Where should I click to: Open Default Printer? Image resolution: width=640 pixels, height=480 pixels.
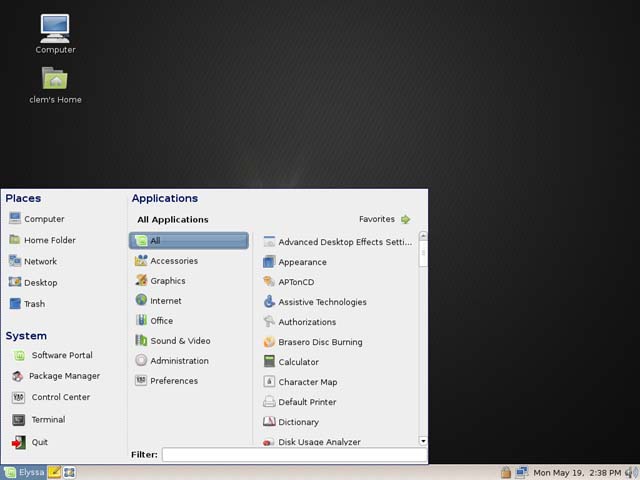(300, 402)
